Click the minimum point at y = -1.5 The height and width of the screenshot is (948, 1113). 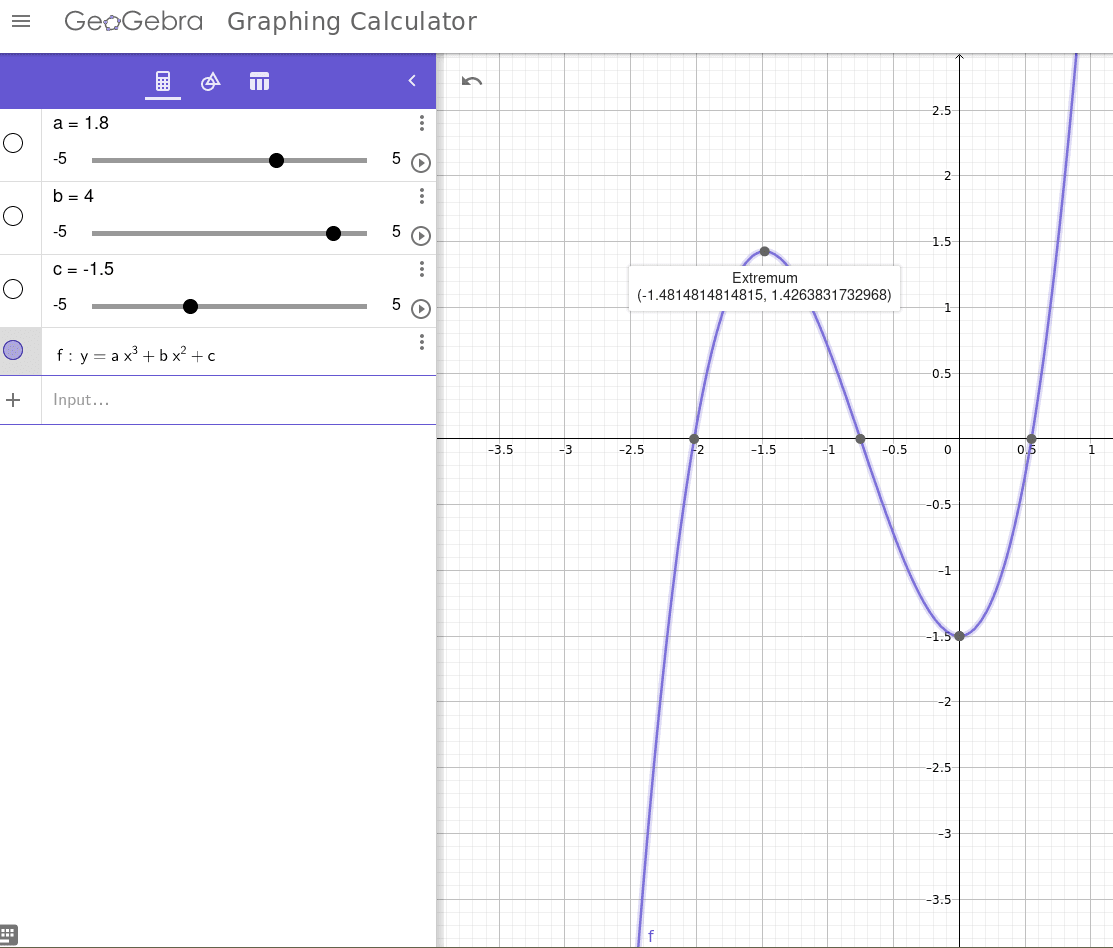(x=959, y=636)
